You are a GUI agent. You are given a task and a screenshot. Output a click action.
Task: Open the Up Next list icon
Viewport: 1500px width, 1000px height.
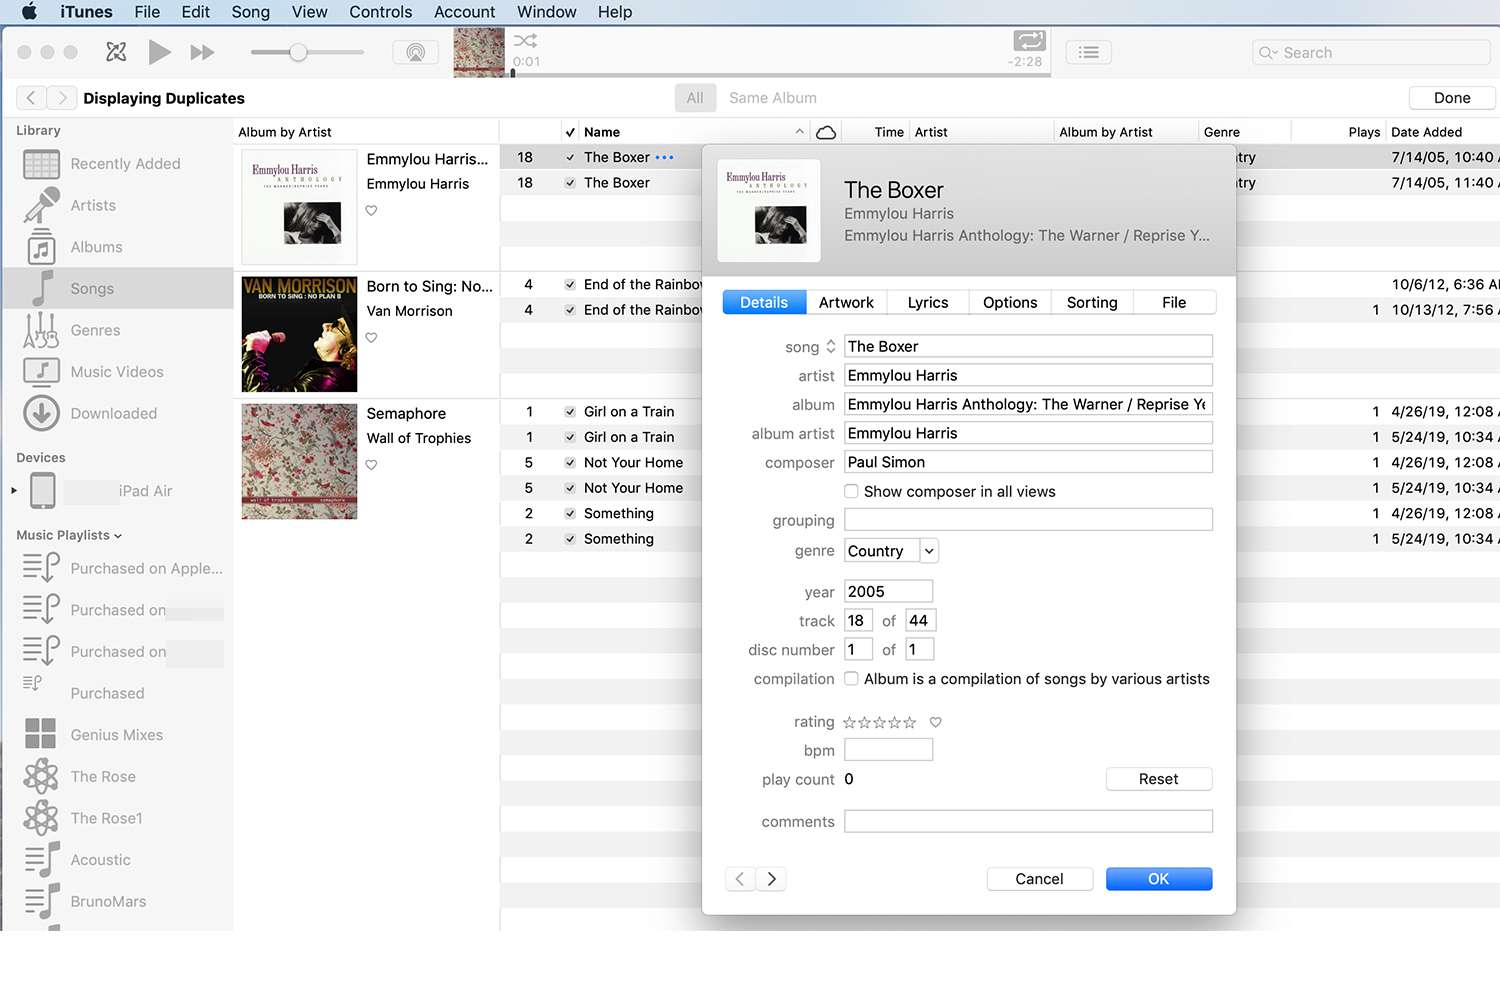[x=1089, y=52]
